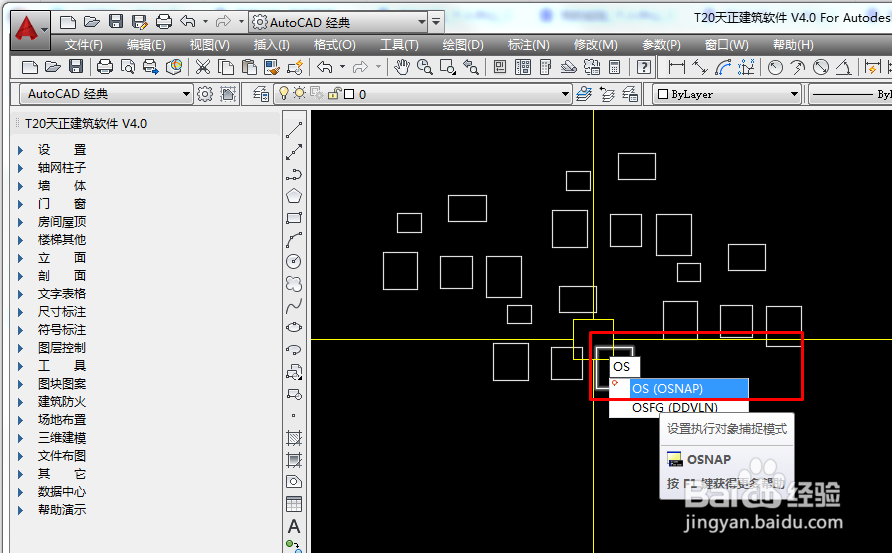Screen dimensions: 892x553
Task: Click the ByLayer white color swatch
Action: point(663,94)
